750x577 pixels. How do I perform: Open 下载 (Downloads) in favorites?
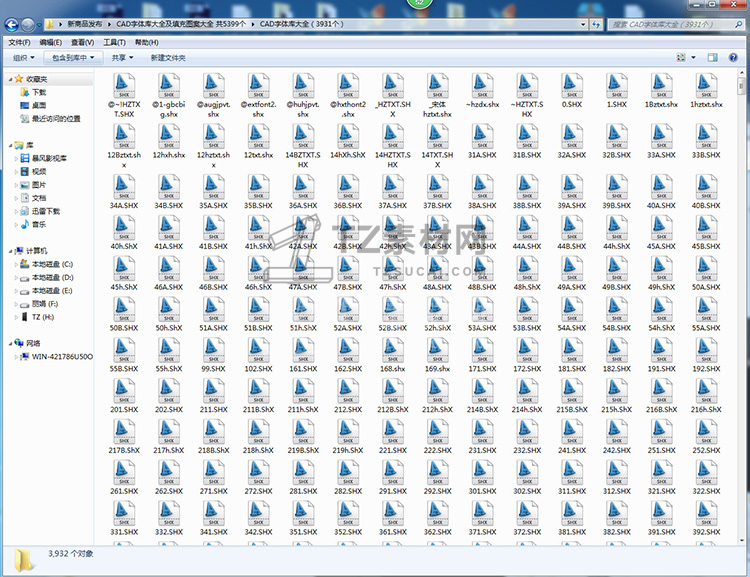(x=39, y=92)
